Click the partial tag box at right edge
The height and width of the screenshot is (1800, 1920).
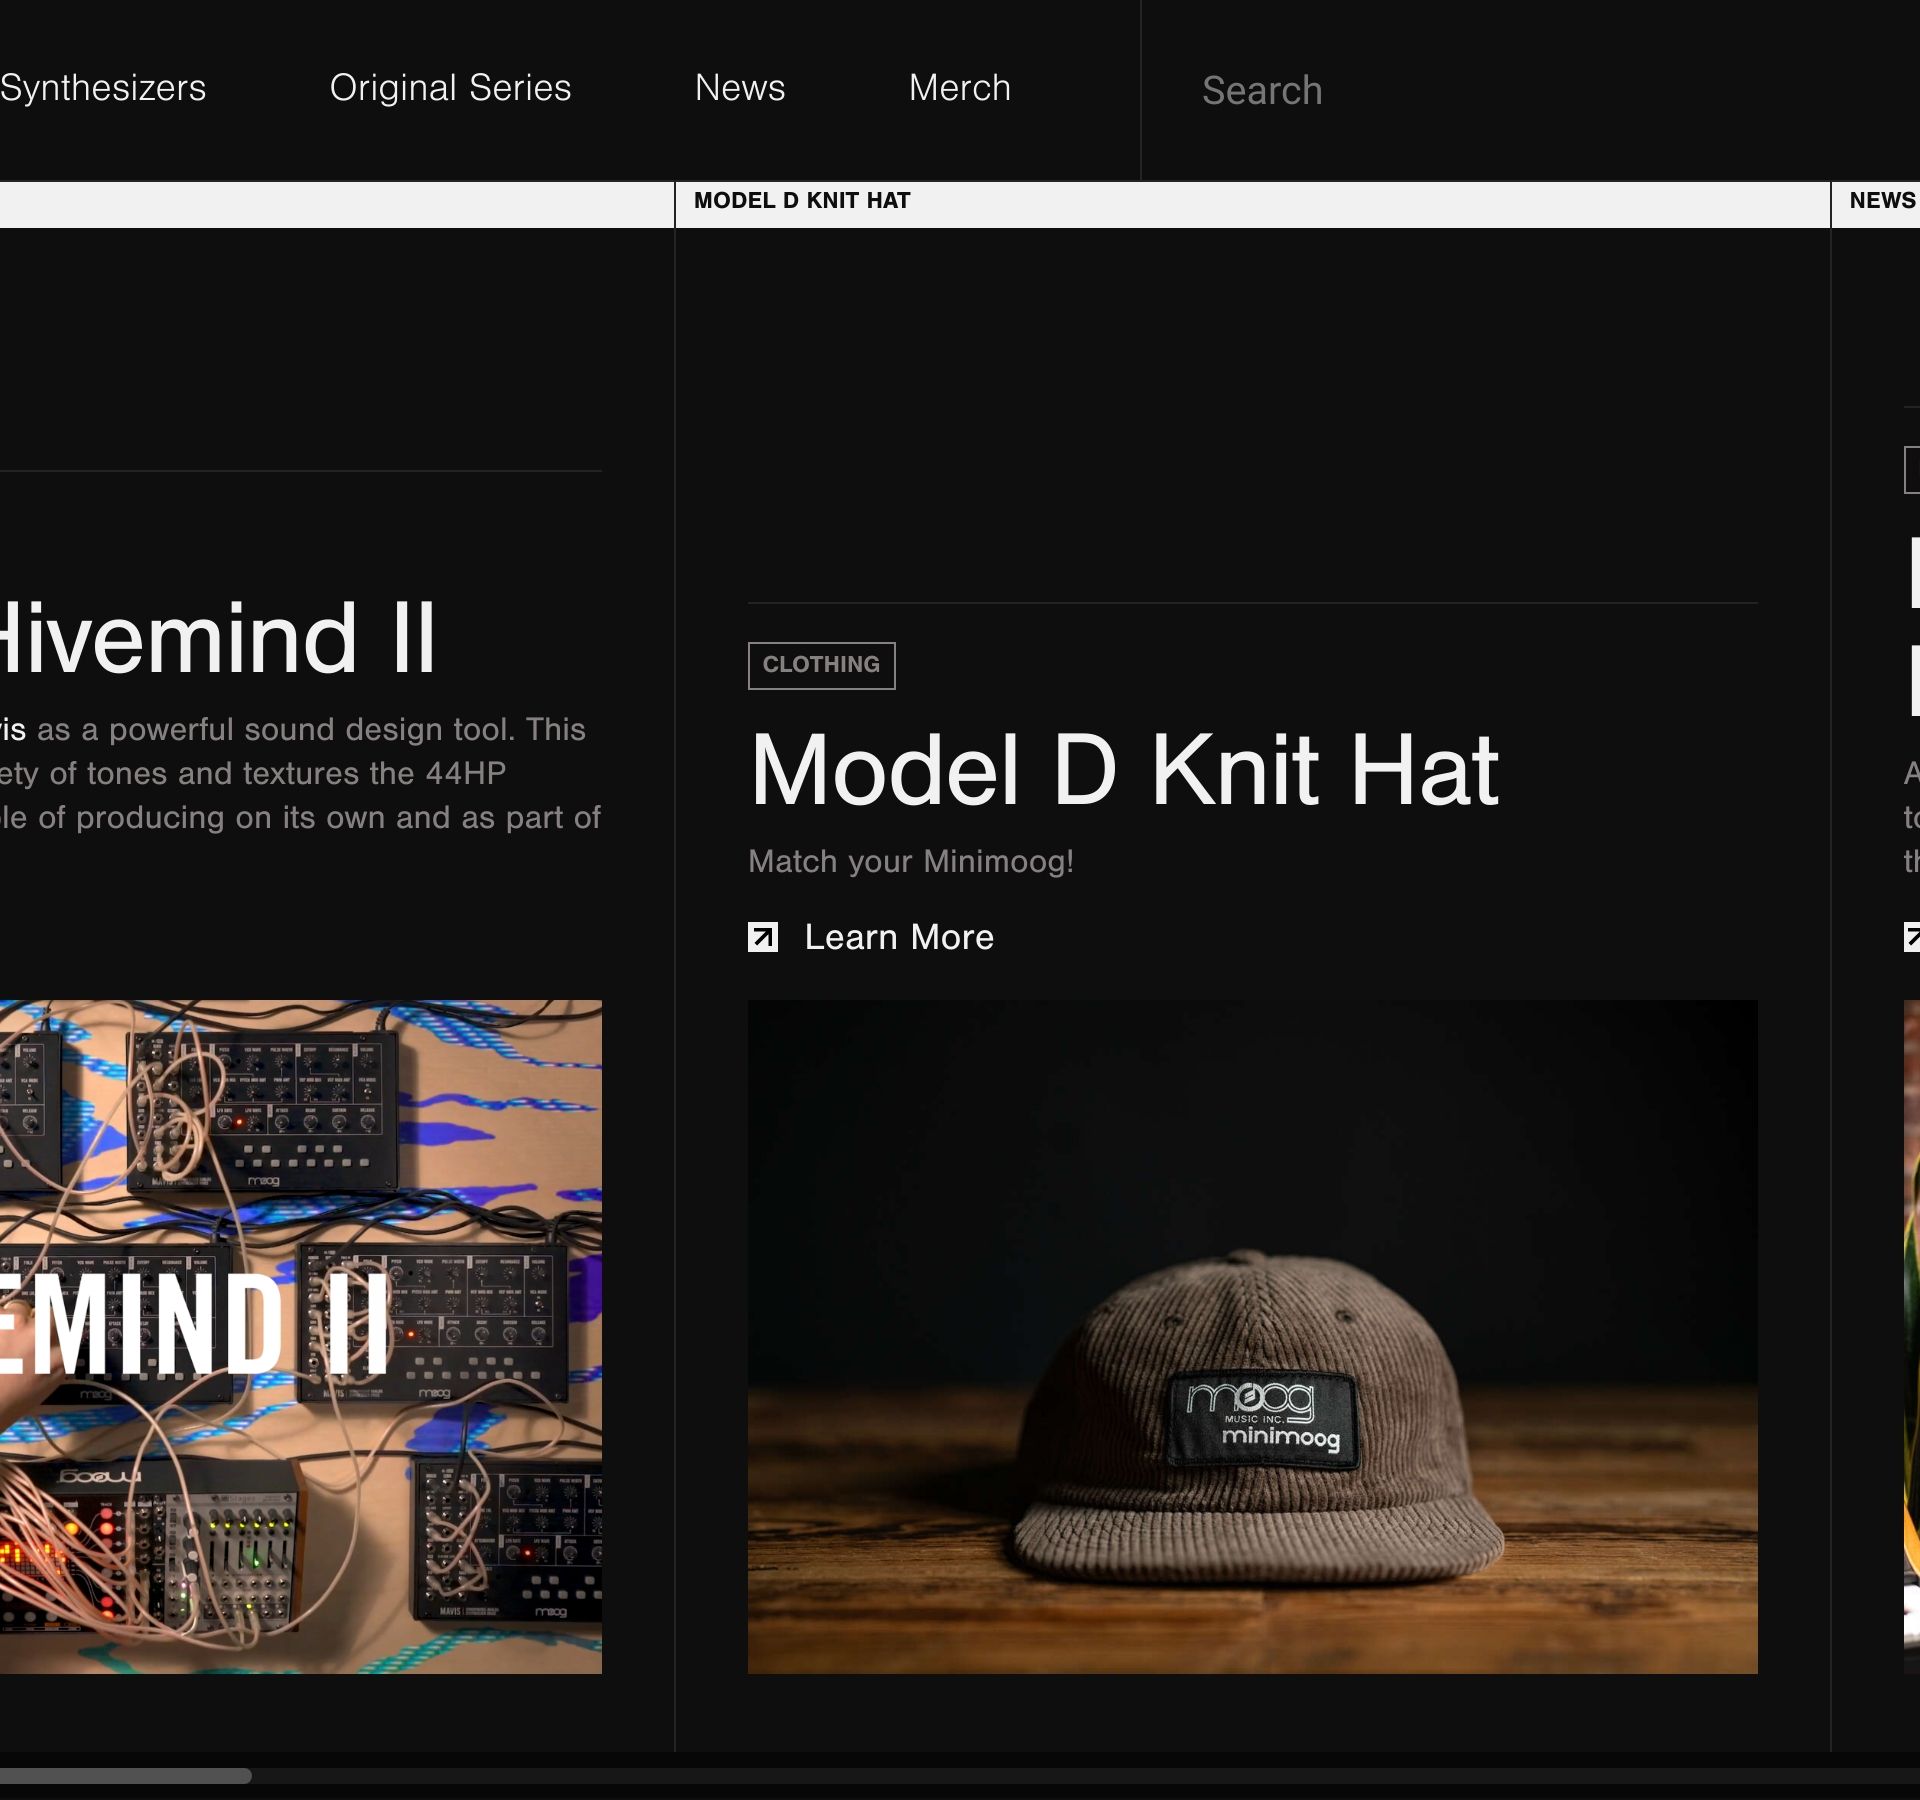(x=1912, y=470)
